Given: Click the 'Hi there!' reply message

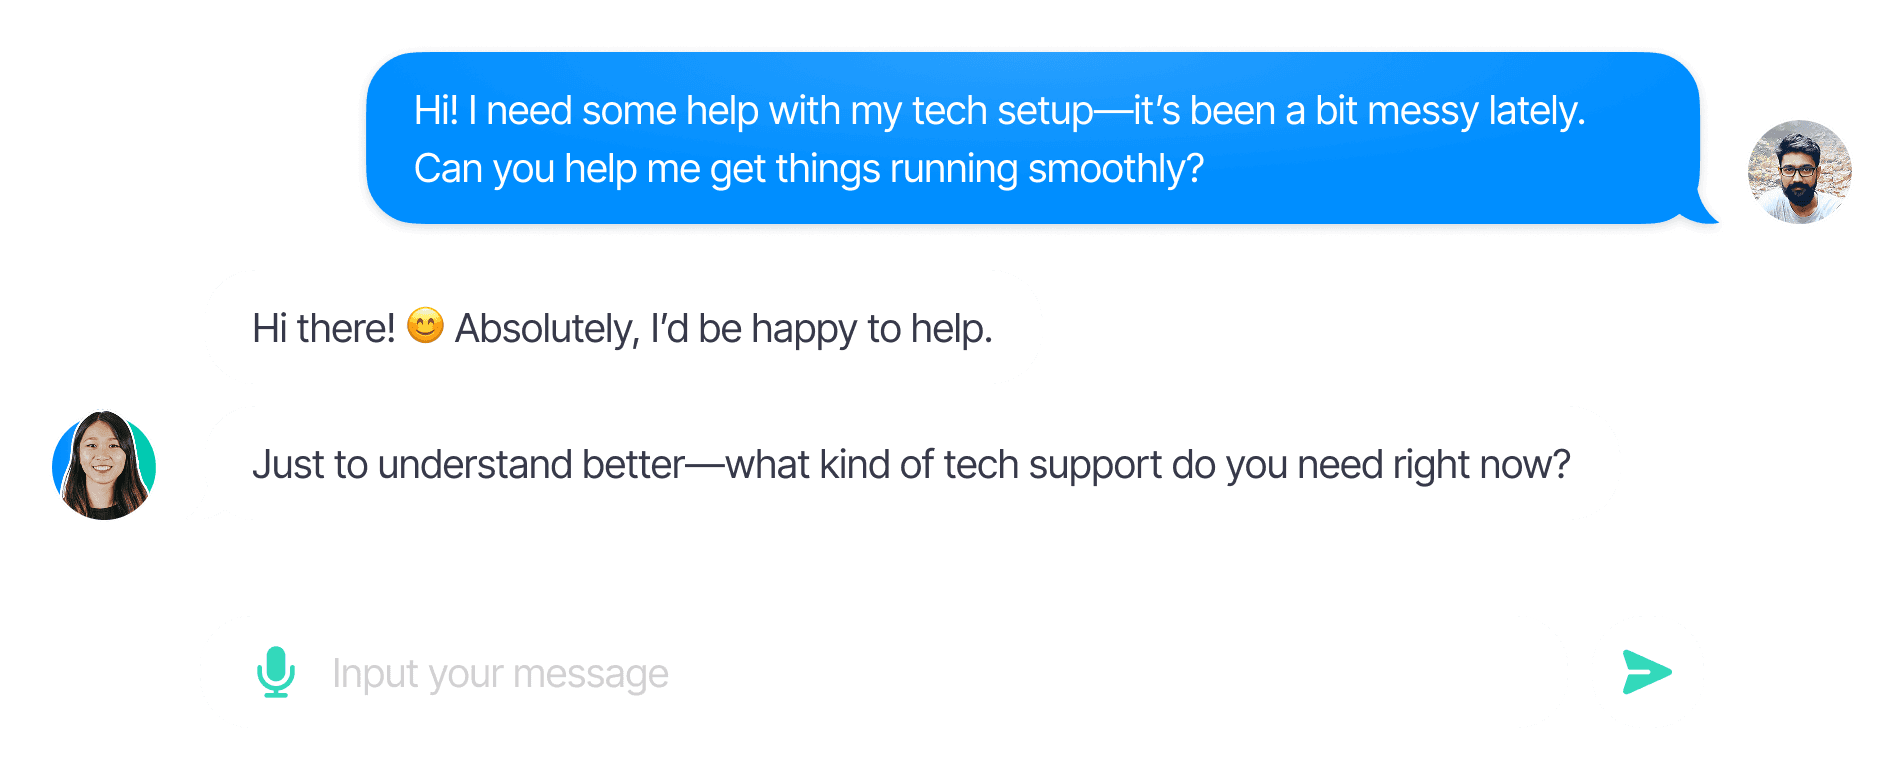Looking at the screenshot, I should pos(622,328).
